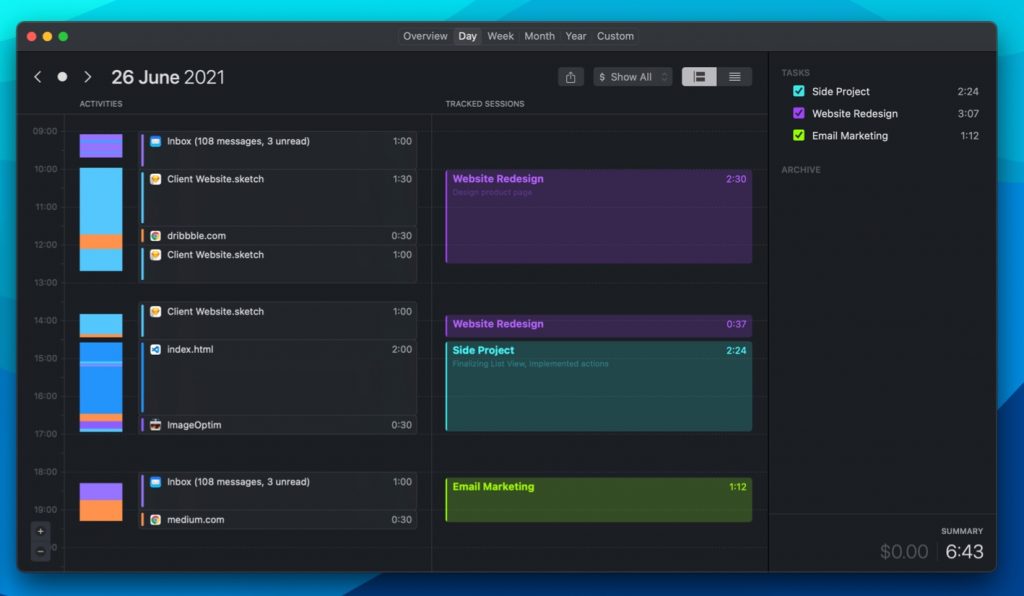Click the 26 June 2021 date heading
Viewport: 1024px width, 596px height.
click(168, 77)
